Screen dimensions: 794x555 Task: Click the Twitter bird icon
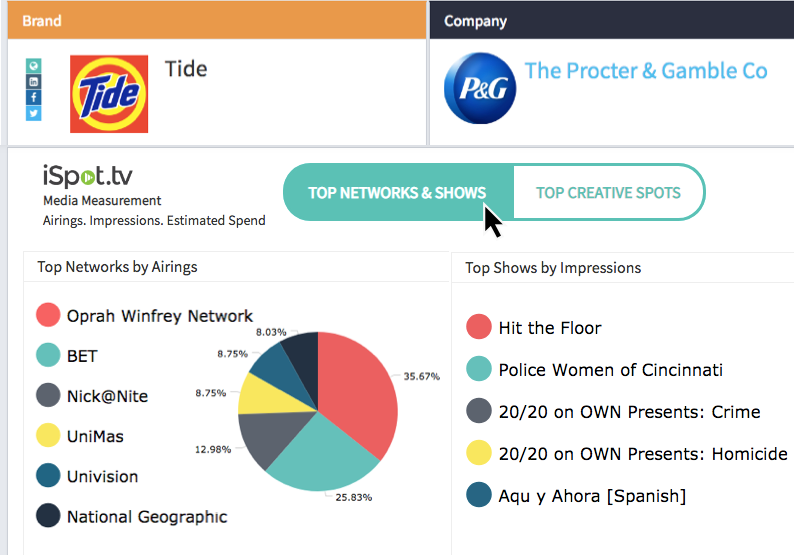pos(34,113)
